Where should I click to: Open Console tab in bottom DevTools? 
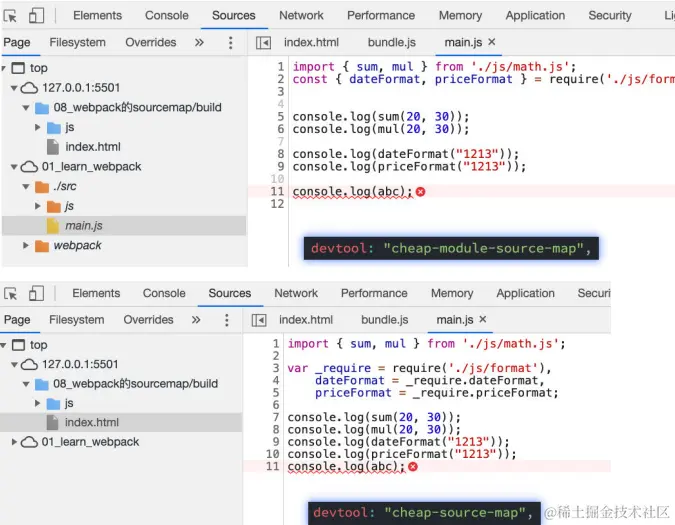click(x=164, y=293)
